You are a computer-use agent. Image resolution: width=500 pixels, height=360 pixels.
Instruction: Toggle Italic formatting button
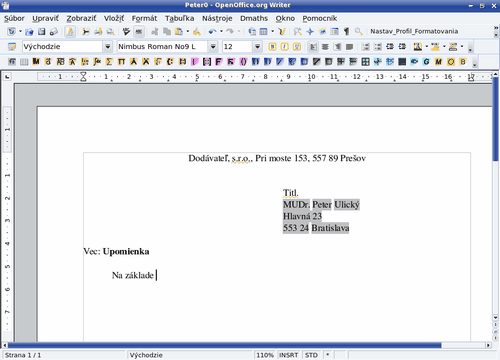click(285, 47)
